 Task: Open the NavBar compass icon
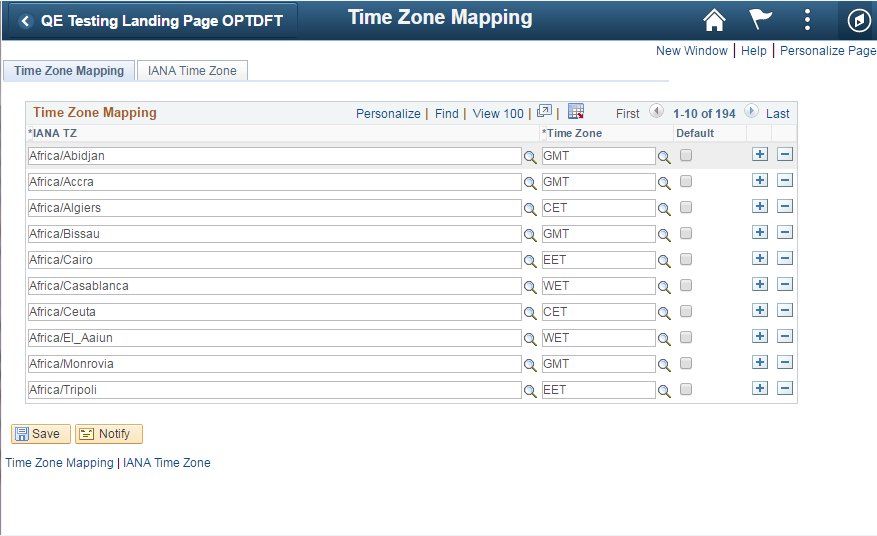(859, 21)
